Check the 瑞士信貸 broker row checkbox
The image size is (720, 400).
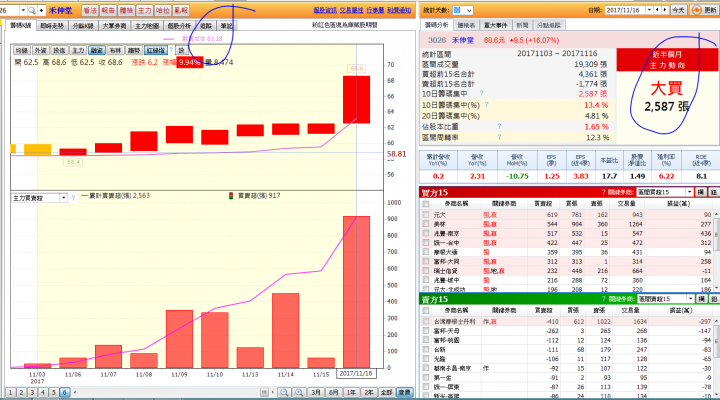pyautogui.click(x=426, y=271)
